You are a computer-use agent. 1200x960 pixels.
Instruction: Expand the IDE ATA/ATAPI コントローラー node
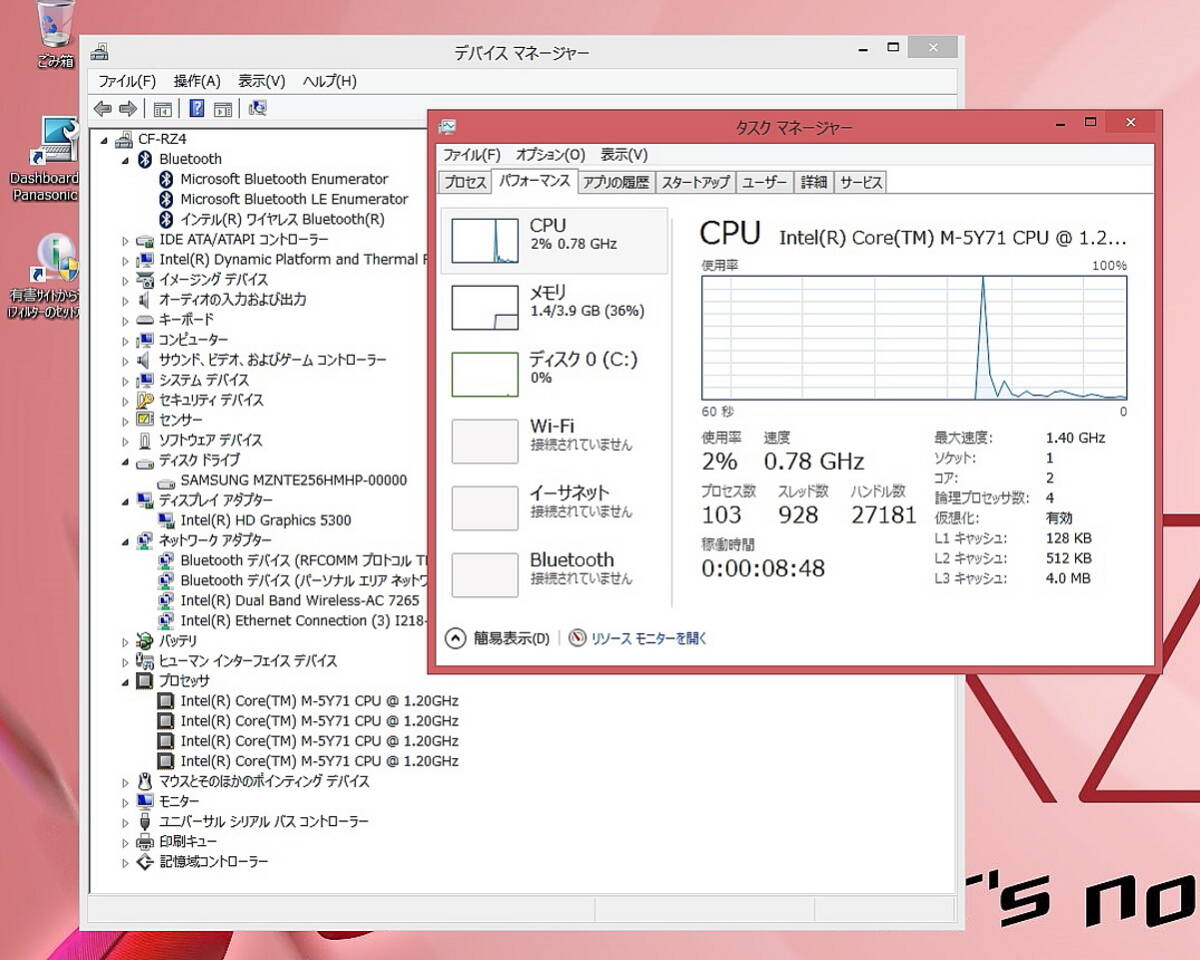tap(126, 240)
